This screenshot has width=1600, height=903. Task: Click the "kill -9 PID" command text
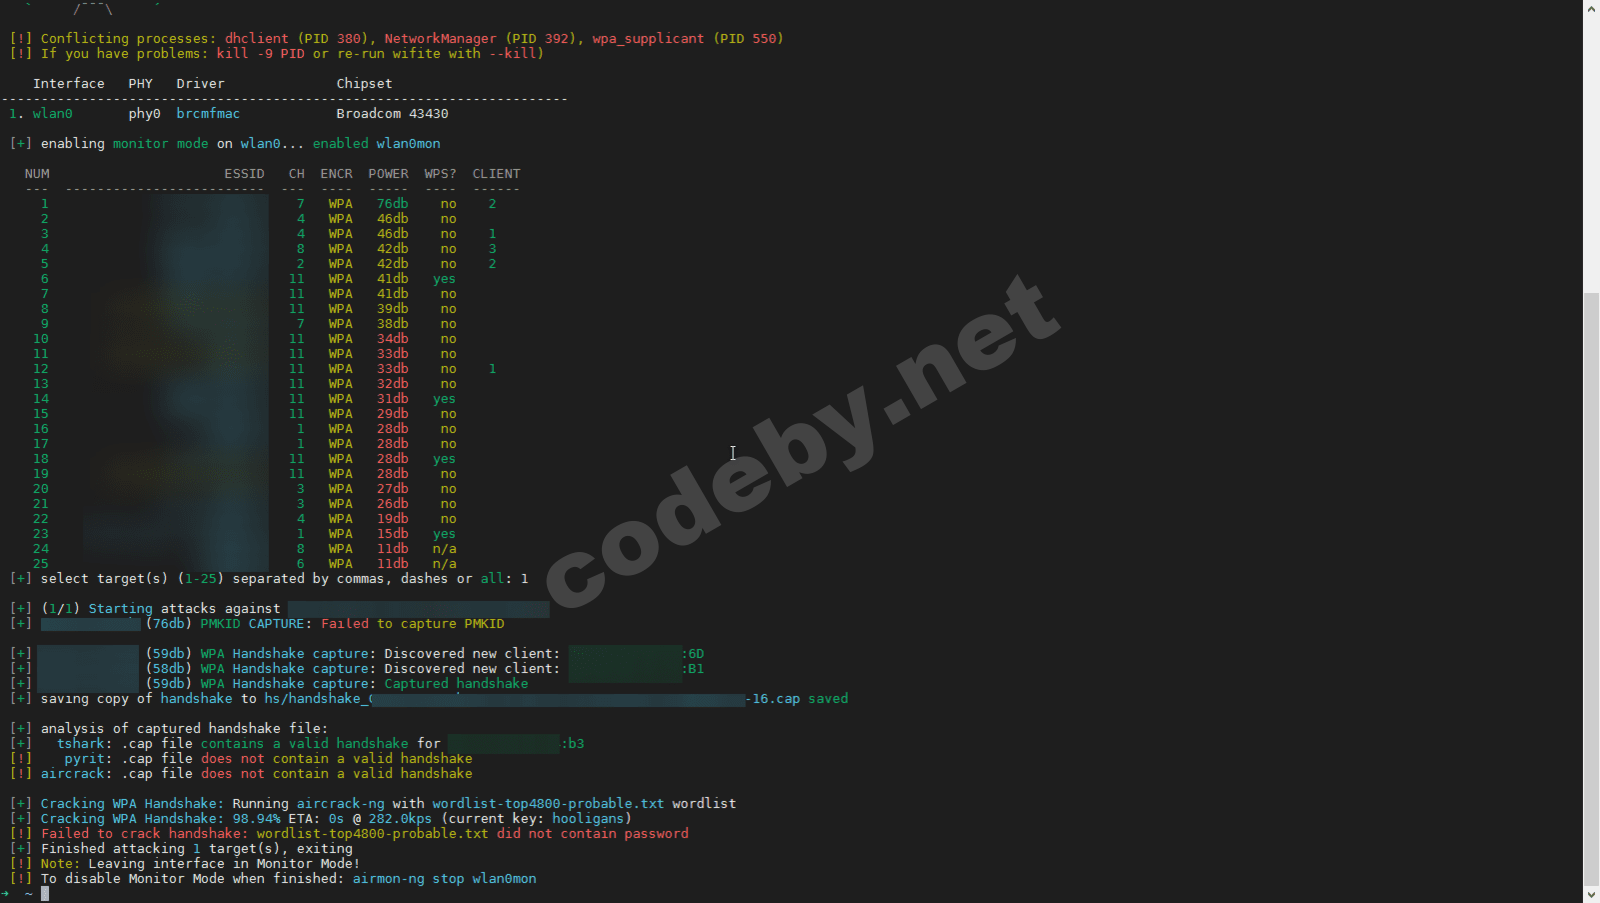point(260,54)
